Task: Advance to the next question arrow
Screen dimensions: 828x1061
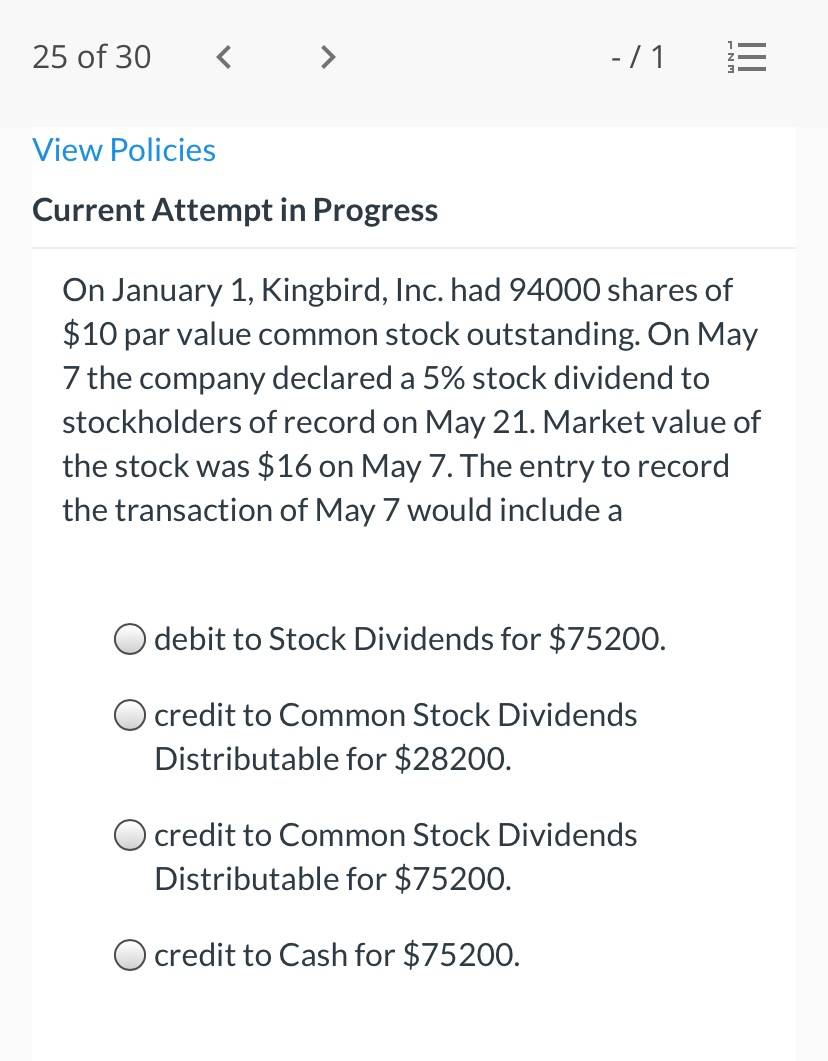Action: pyautogui.click(x=328, y=58)
